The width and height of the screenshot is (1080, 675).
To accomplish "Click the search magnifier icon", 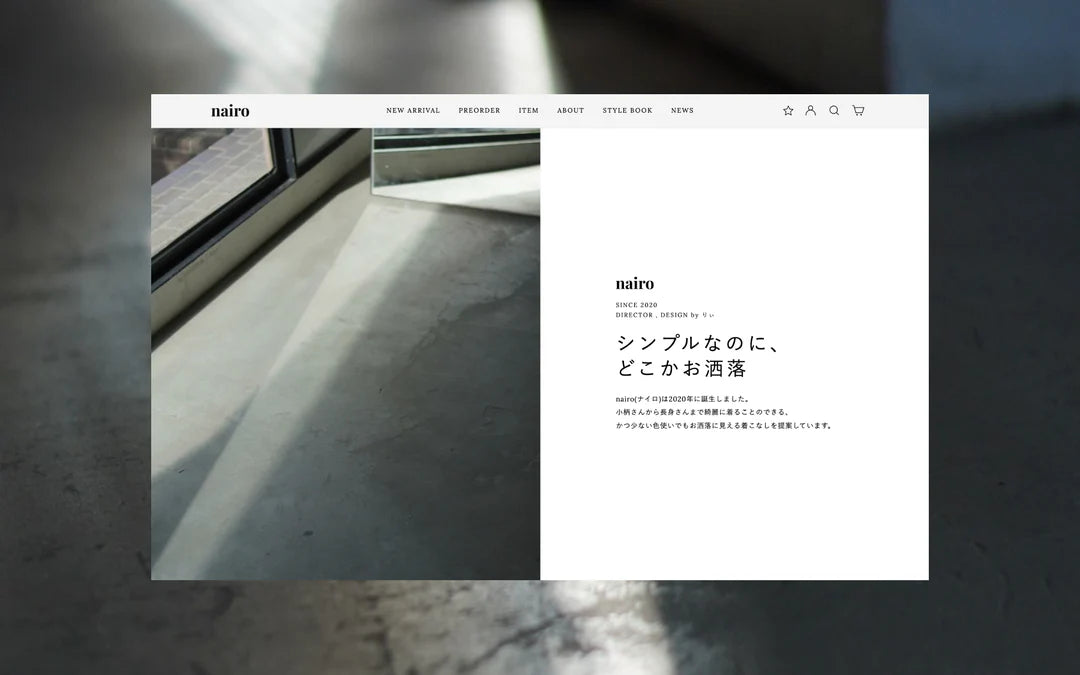I will click(834, 111).
